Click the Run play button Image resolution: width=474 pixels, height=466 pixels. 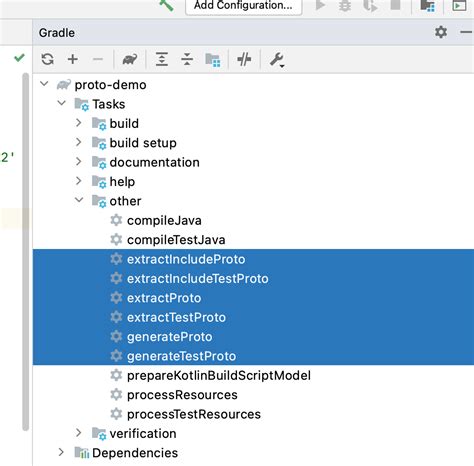click(x=320, y=5)
